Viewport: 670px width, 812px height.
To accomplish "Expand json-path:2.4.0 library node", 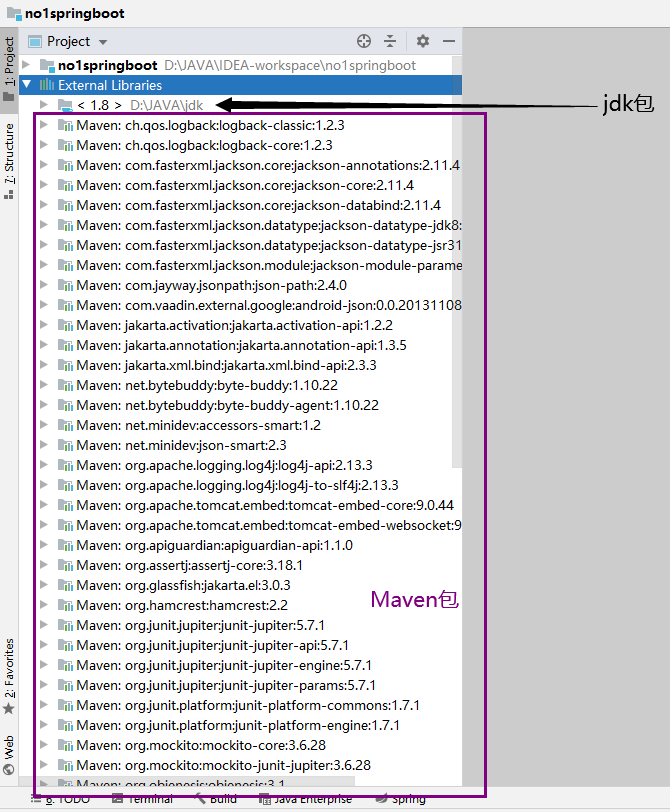I will point(44,285).
